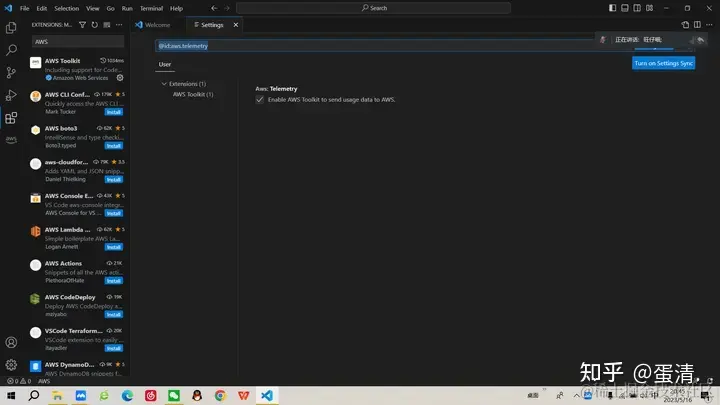Click Turn on Settings Sync button
Screen dimensions: 720x405
pyautogui.click(x=664, y=63)
